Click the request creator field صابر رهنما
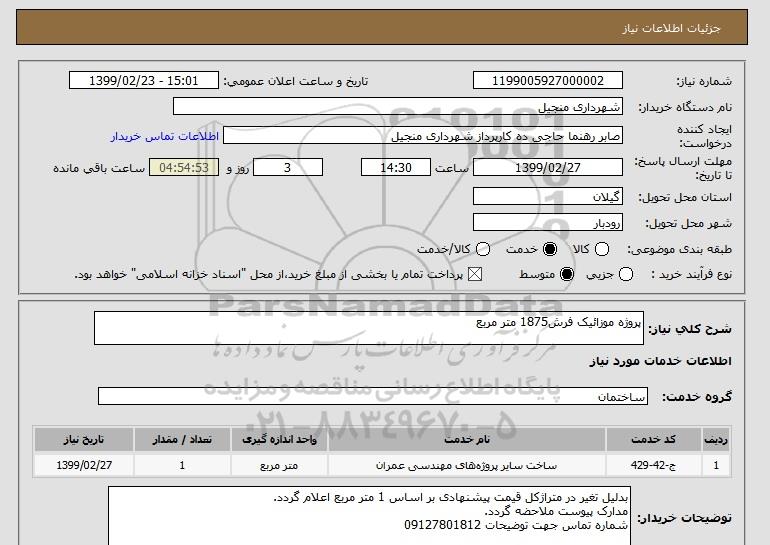The height and width of the screenshot is (545, 770). tap(423, 136)
